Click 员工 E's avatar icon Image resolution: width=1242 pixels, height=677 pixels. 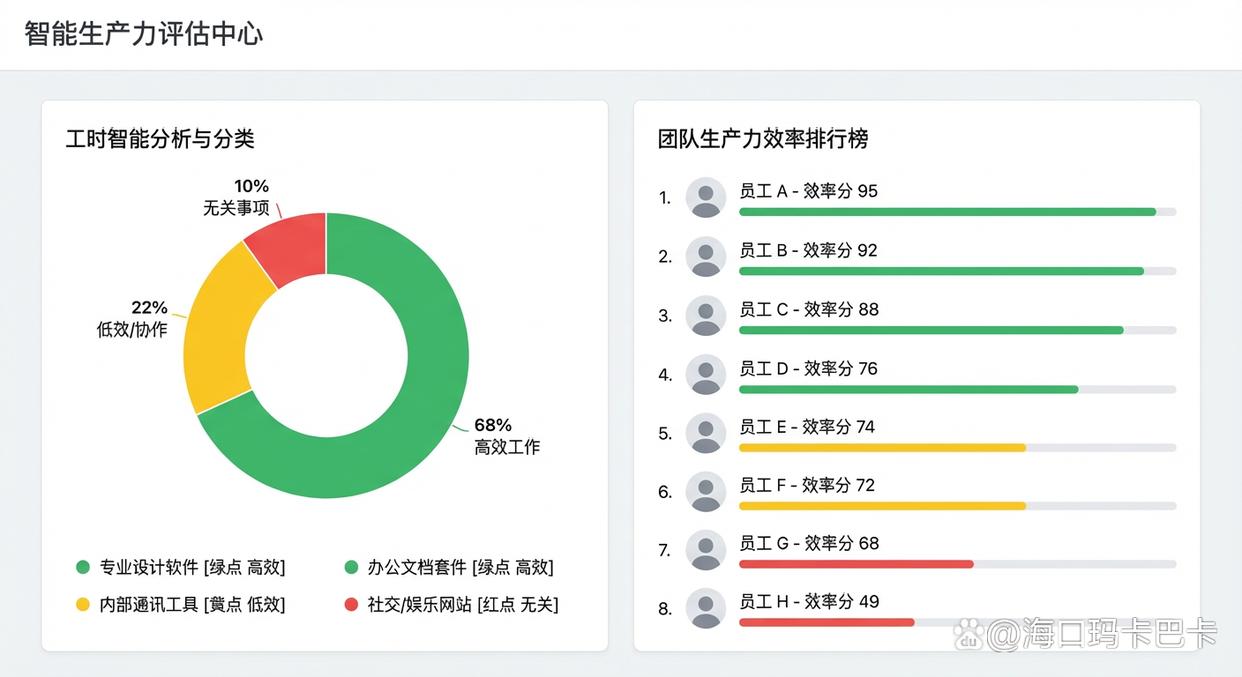pos(706,433)
